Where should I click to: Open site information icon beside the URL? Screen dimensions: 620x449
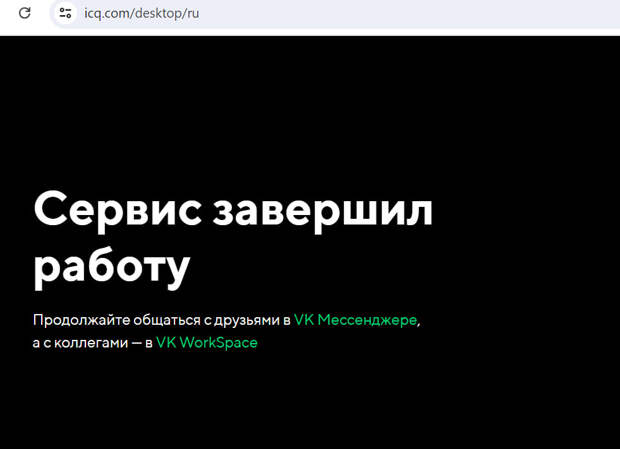click(65, 13)
